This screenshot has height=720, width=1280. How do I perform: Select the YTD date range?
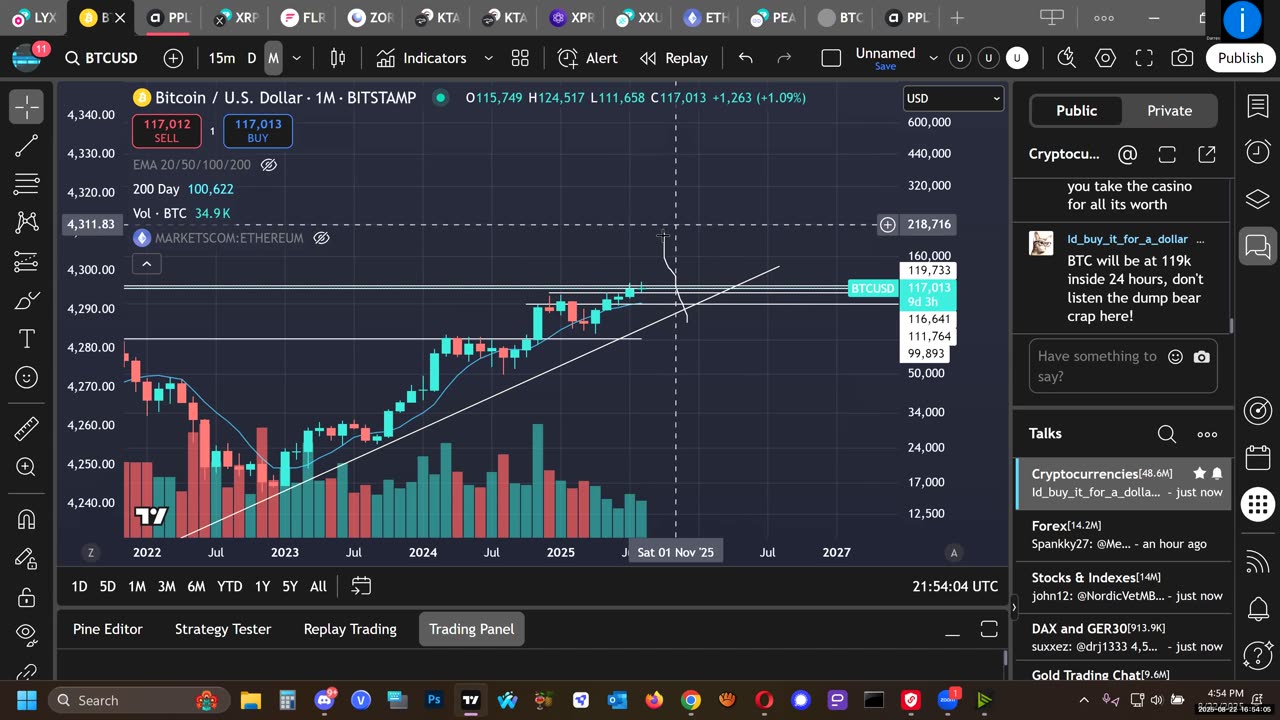pos(230,586)
